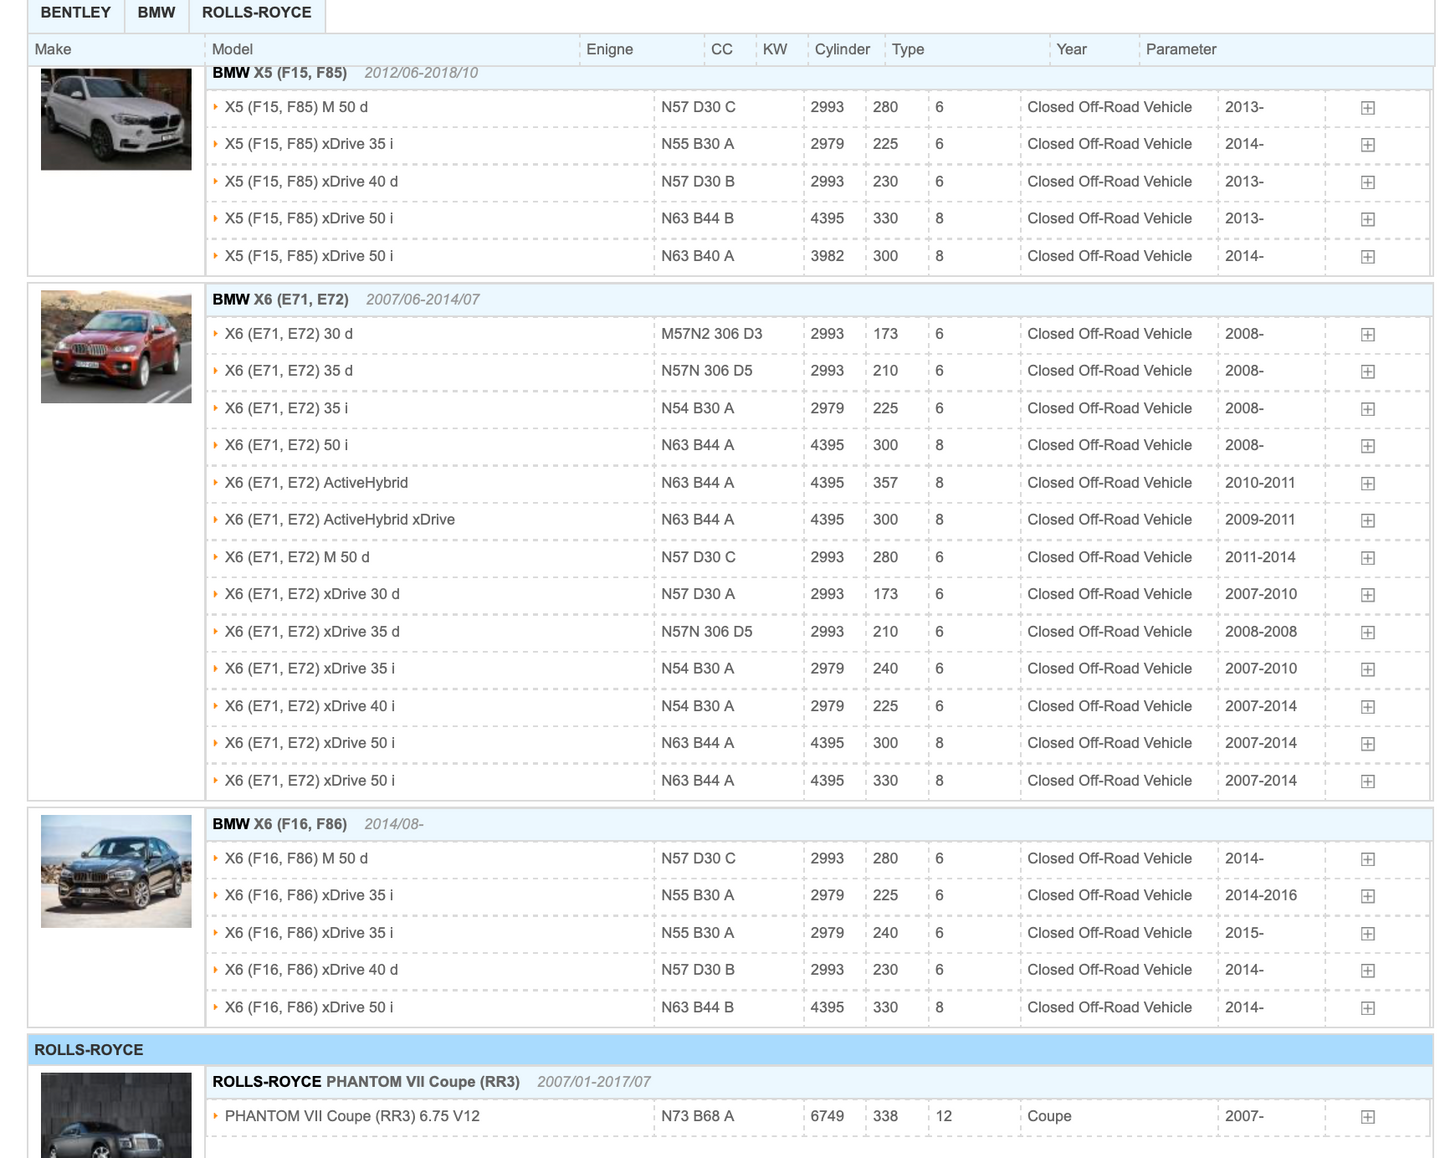Open plus icon for X6 (E71, E72) xDrive 40 i
1445x1158 pixels.
1367,707
